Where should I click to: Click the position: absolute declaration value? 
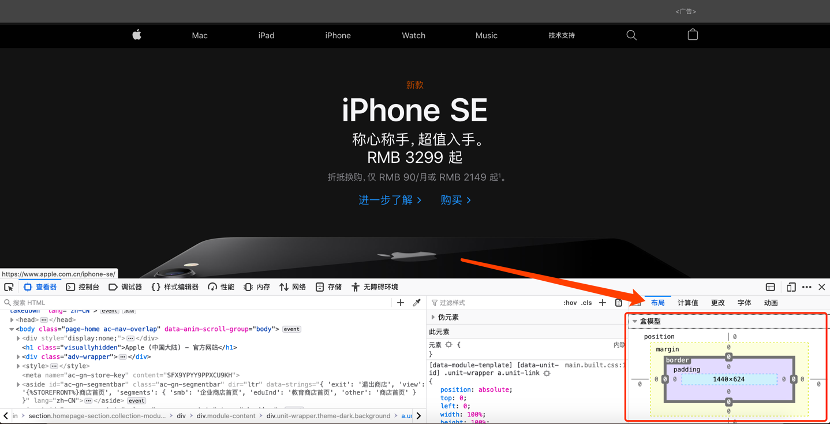coord(495,390)
